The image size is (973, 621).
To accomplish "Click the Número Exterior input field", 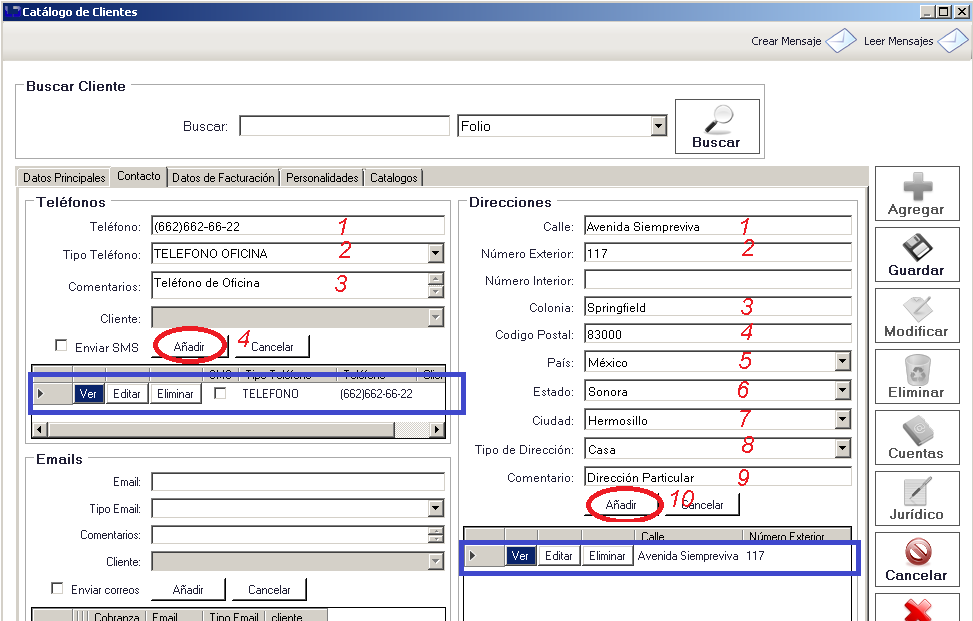I will tap(717, 253).
